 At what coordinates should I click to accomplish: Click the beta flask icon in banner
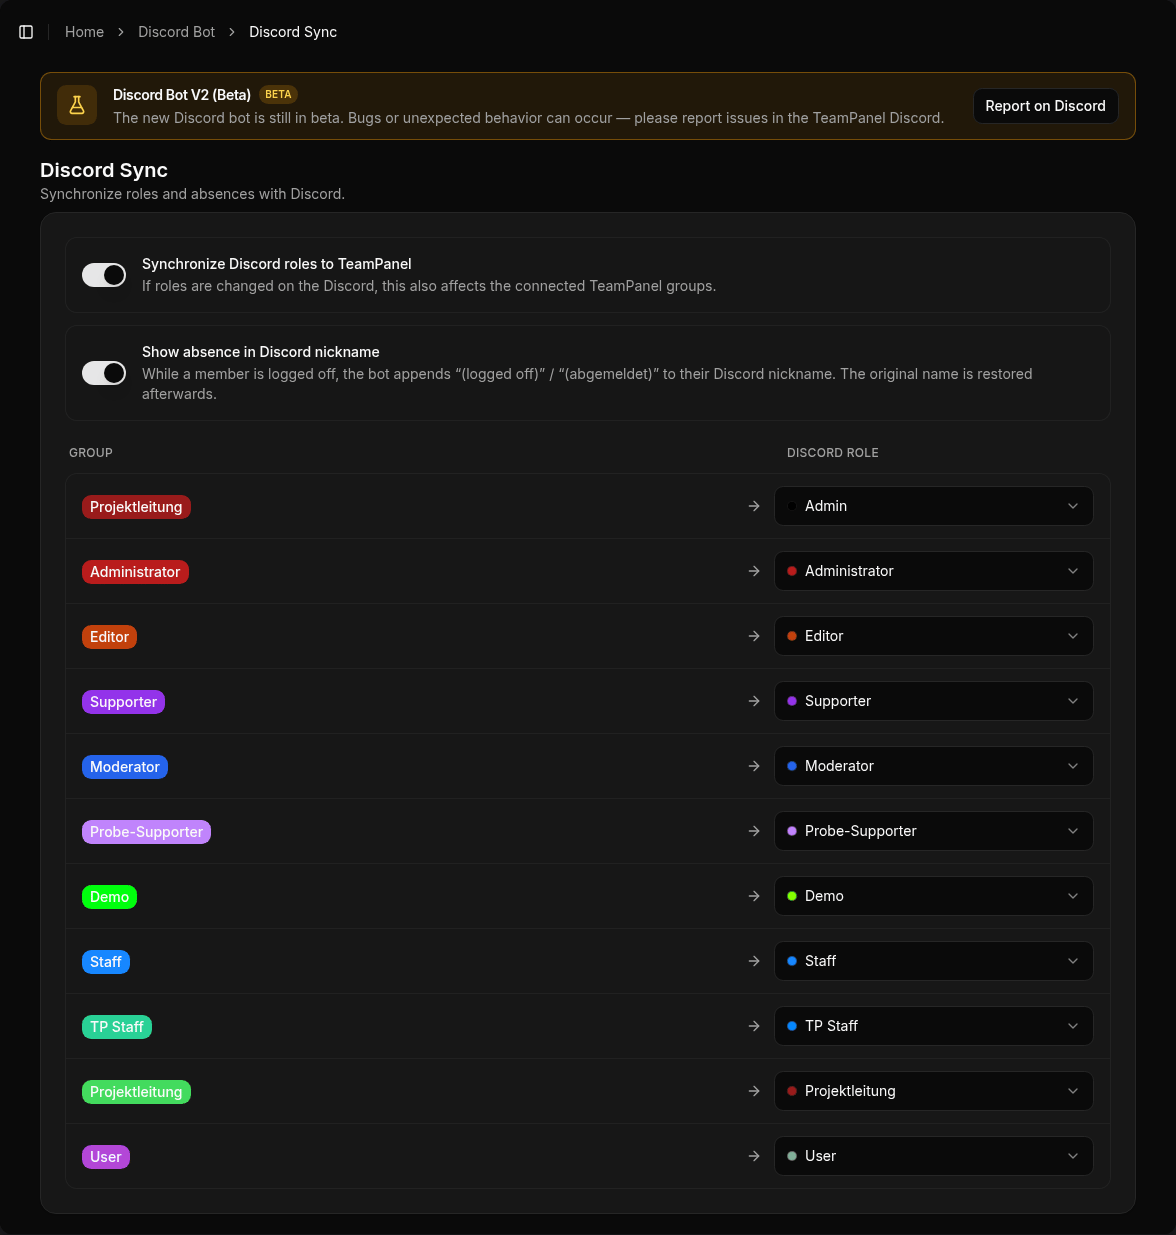click(77, 105)
